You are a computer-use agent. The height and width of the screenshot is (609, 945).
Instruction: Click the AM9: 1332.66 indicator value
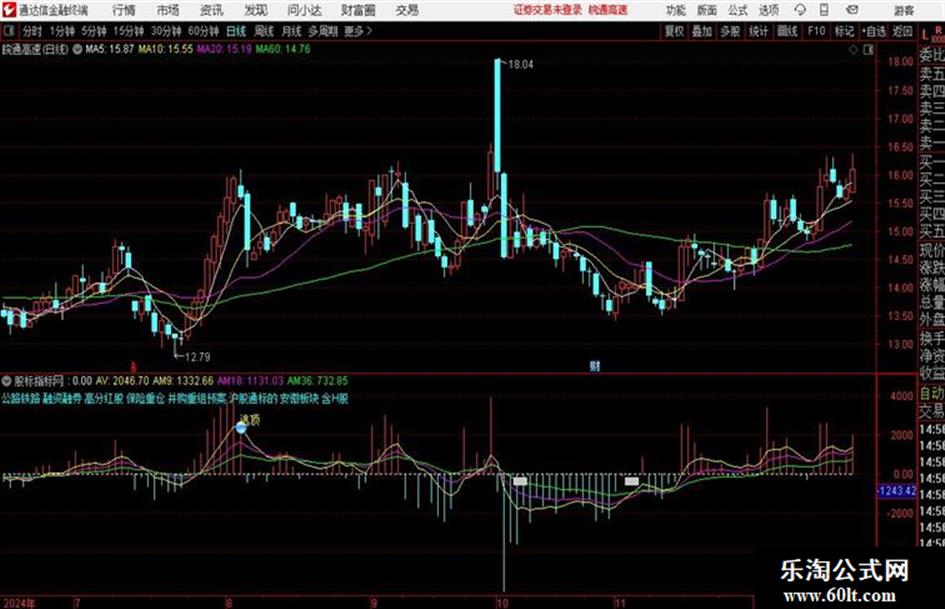coord(183,381)
